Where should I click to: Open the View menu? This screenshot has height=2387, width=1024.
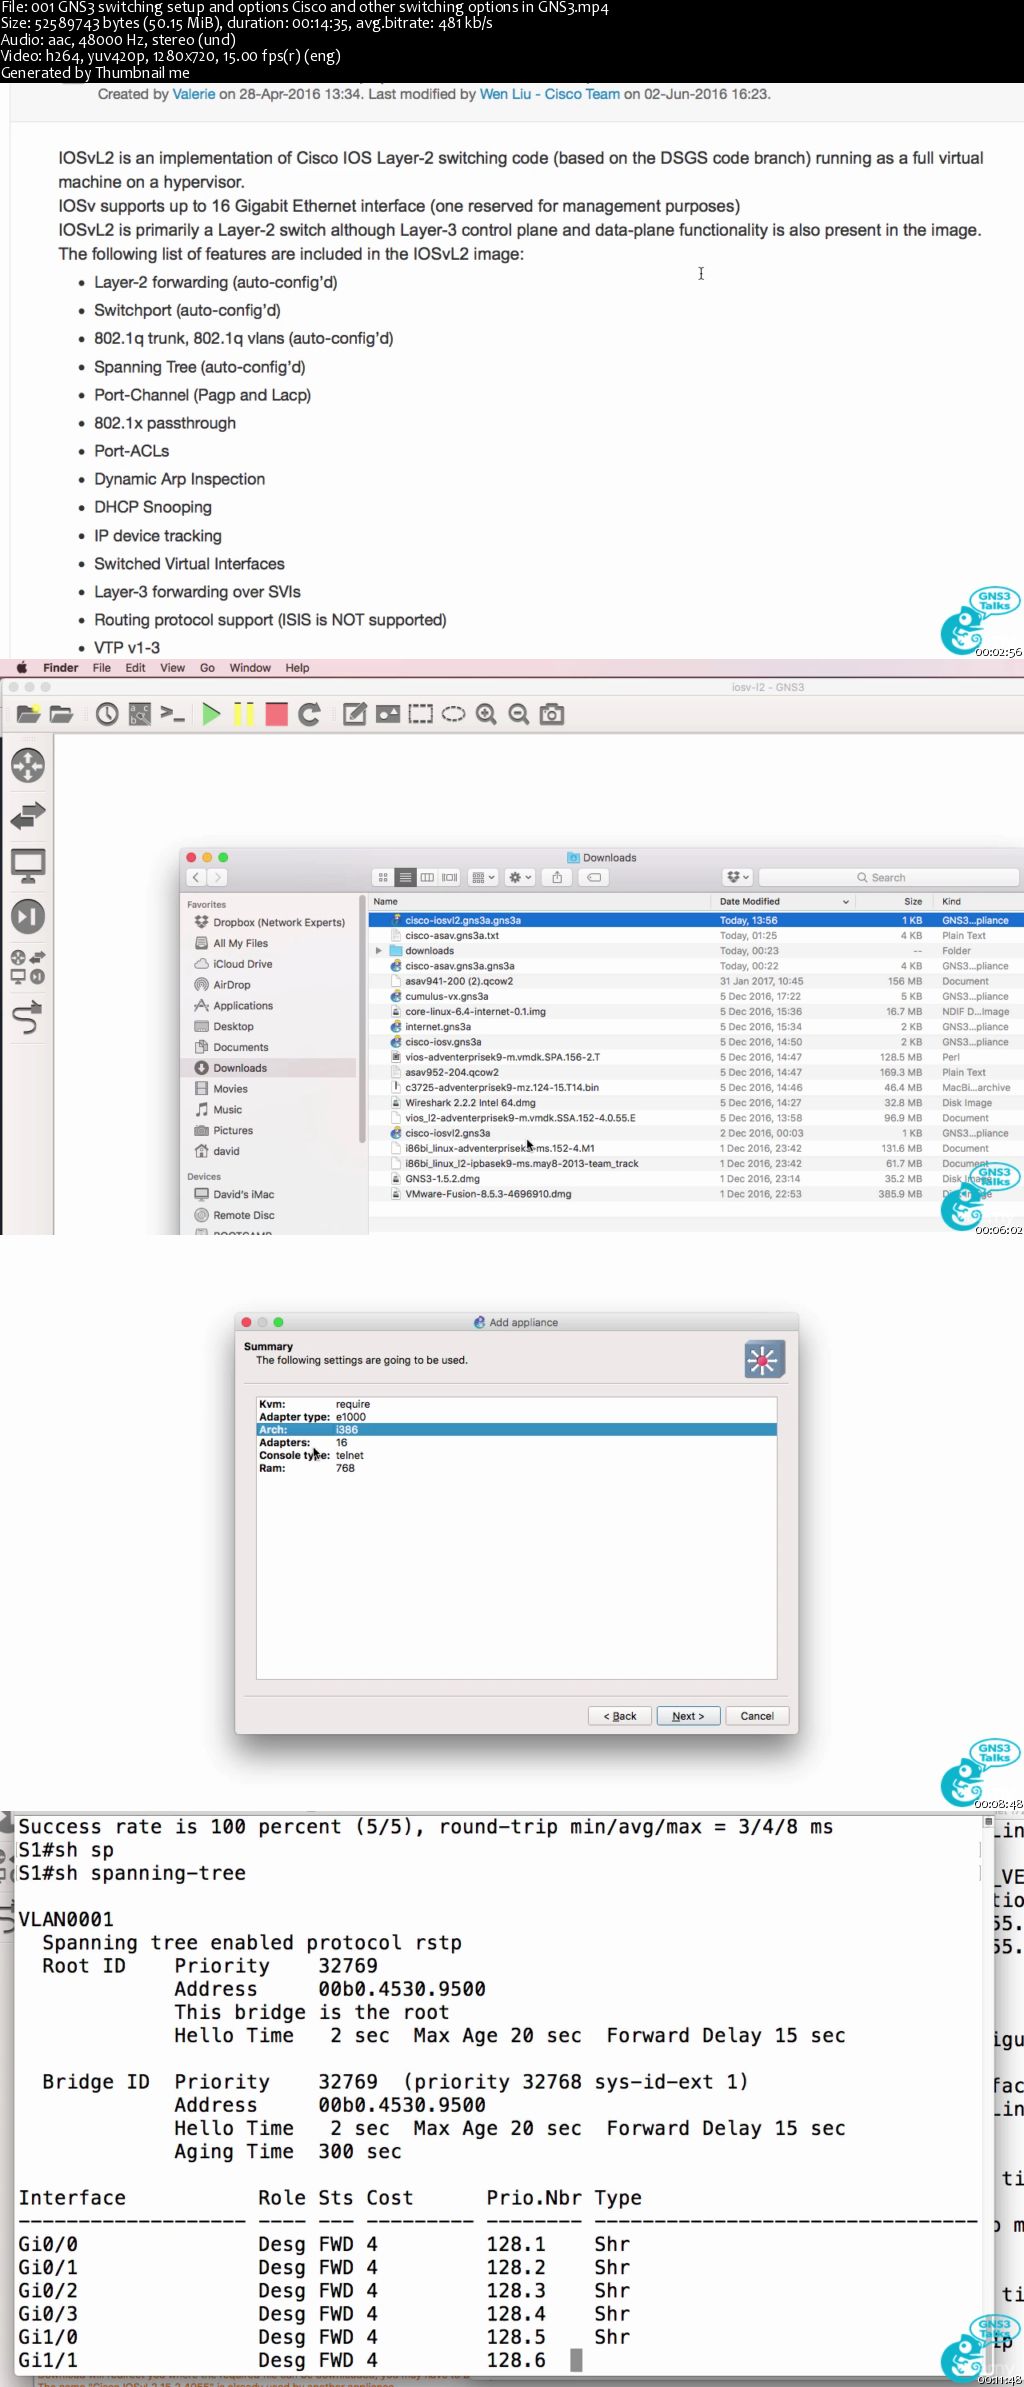coord(173,668)
